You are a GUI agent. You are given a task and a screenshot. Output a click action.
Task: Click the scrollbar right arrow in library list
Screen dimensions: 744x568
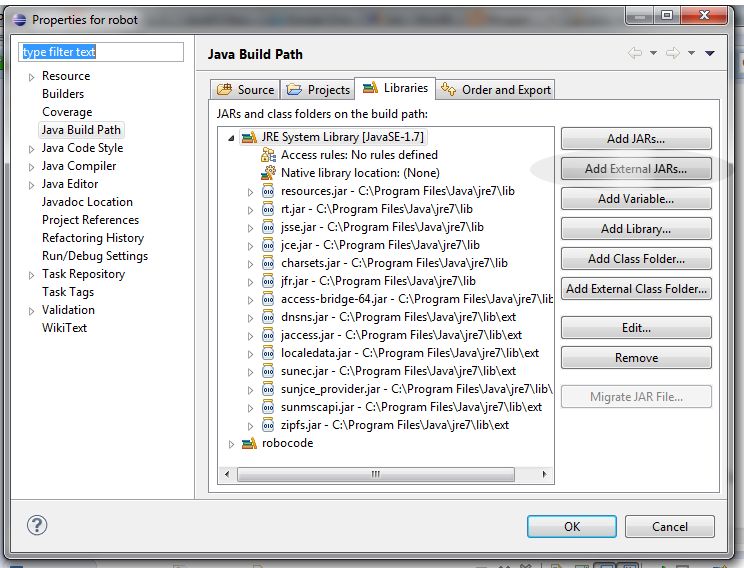pos(544,474)
